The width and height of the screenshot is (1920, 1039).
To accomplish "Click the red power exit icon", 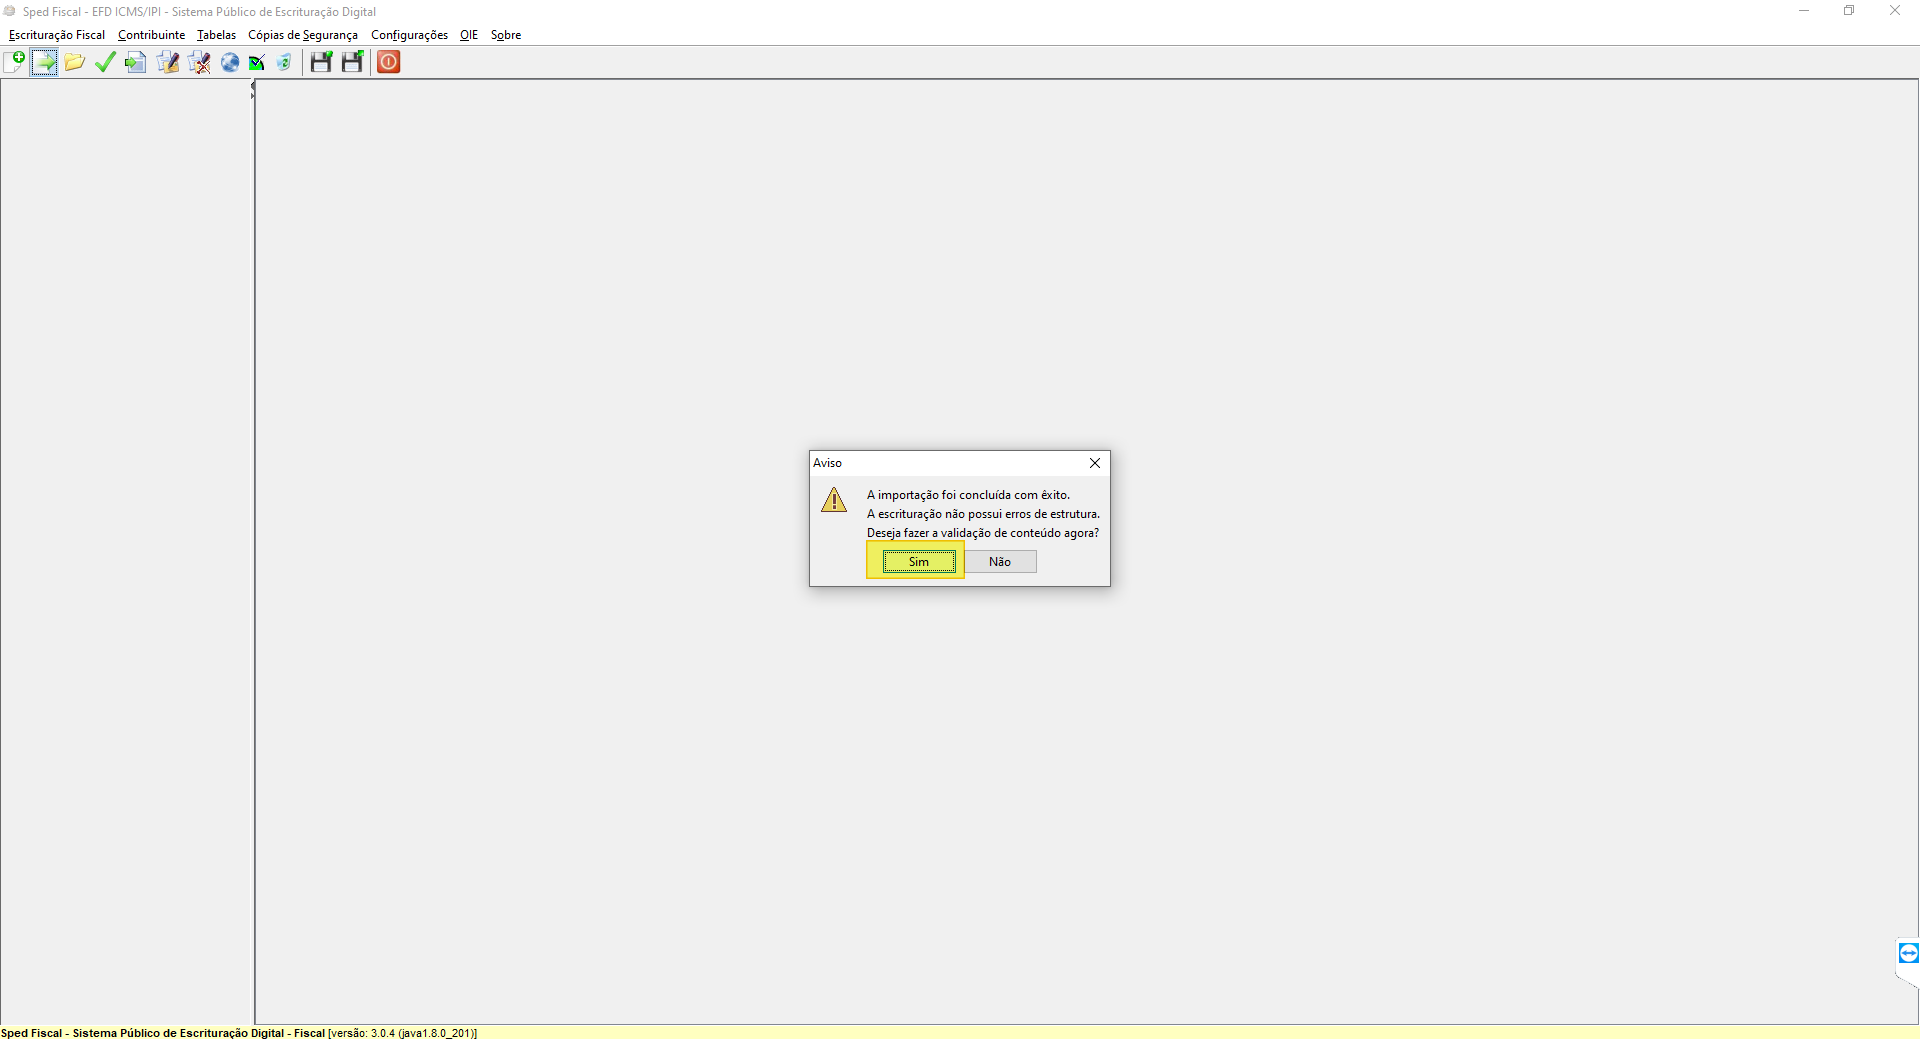I will pyautogui.click(x=389, y=62).
